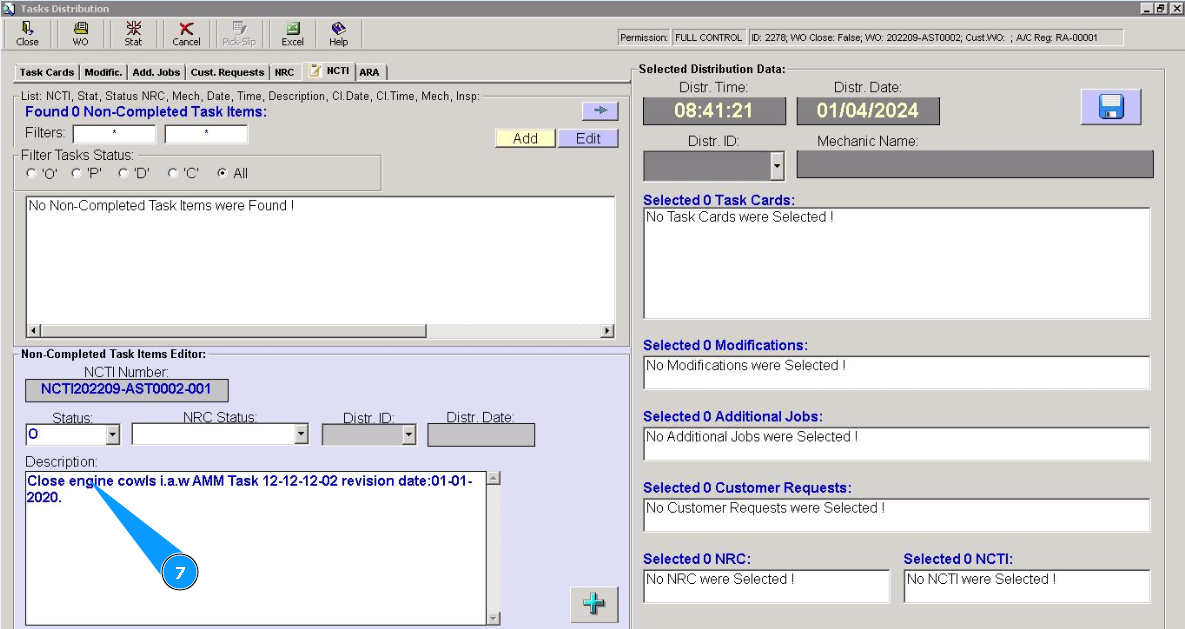Click the WO info status text field
The width and height of the screenshot is (1185, 629).
[936, 37]
